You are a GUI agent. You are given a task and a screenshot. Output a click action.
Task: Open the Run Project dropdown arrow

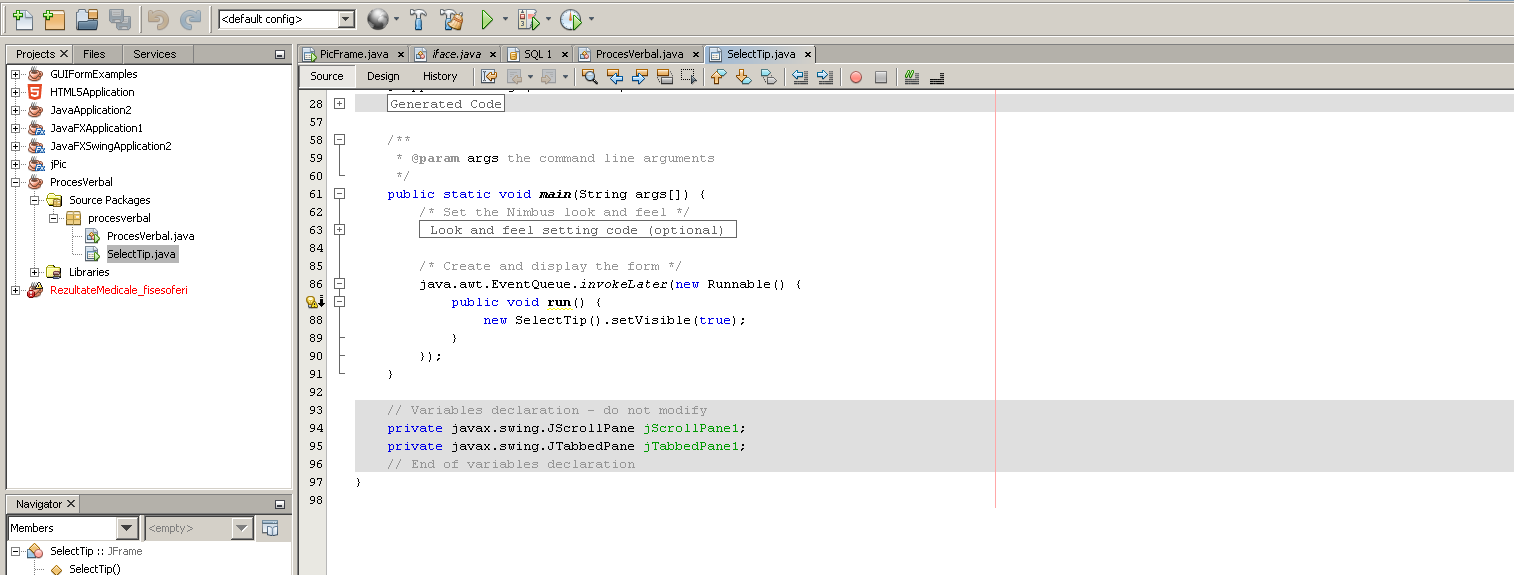[505, 19]
